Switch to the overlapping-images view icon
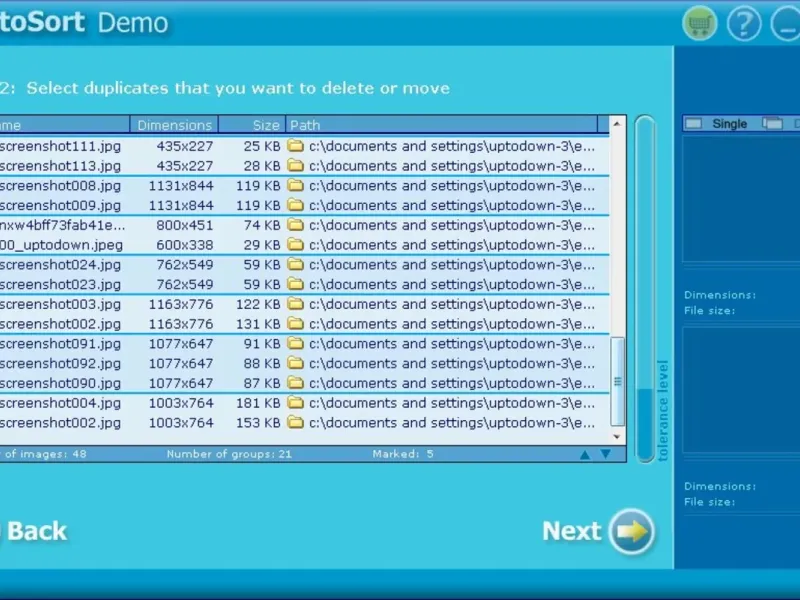Viewport: 800px width, 600px height. 772,123
